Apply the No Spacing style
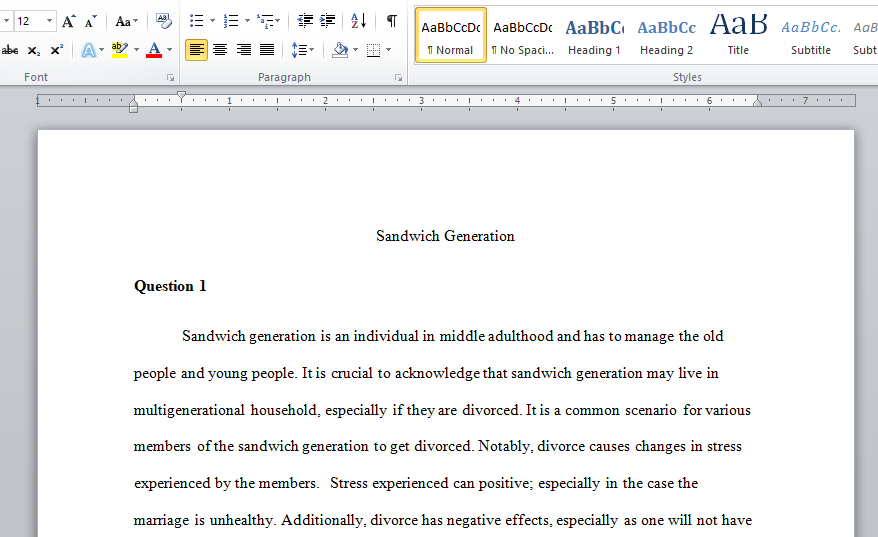The width and height of the screenshot is (878, 537). 523,35
